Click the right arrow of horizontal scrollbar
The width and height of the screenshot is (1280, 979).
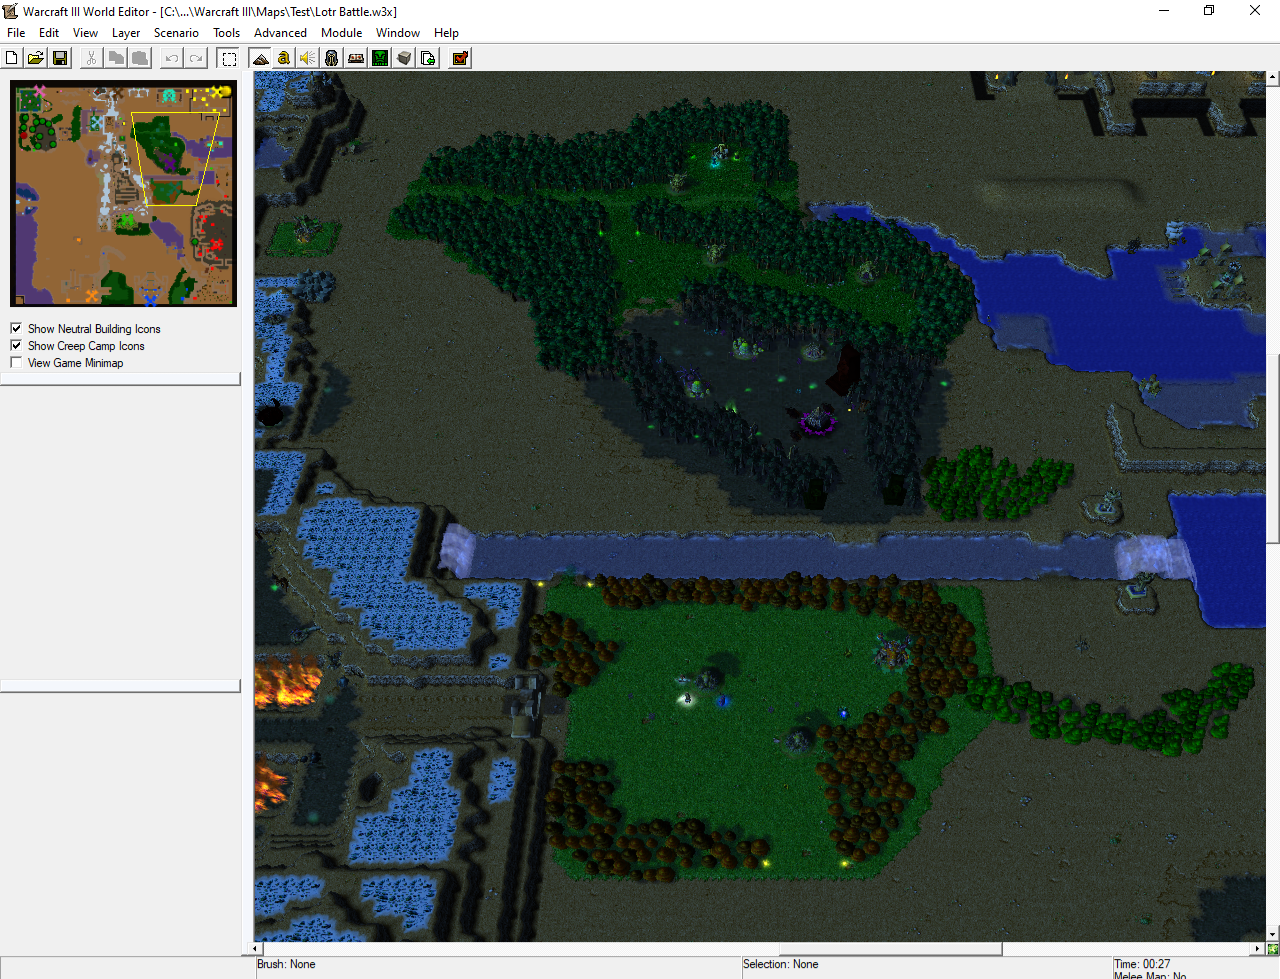click(1258, 948)
